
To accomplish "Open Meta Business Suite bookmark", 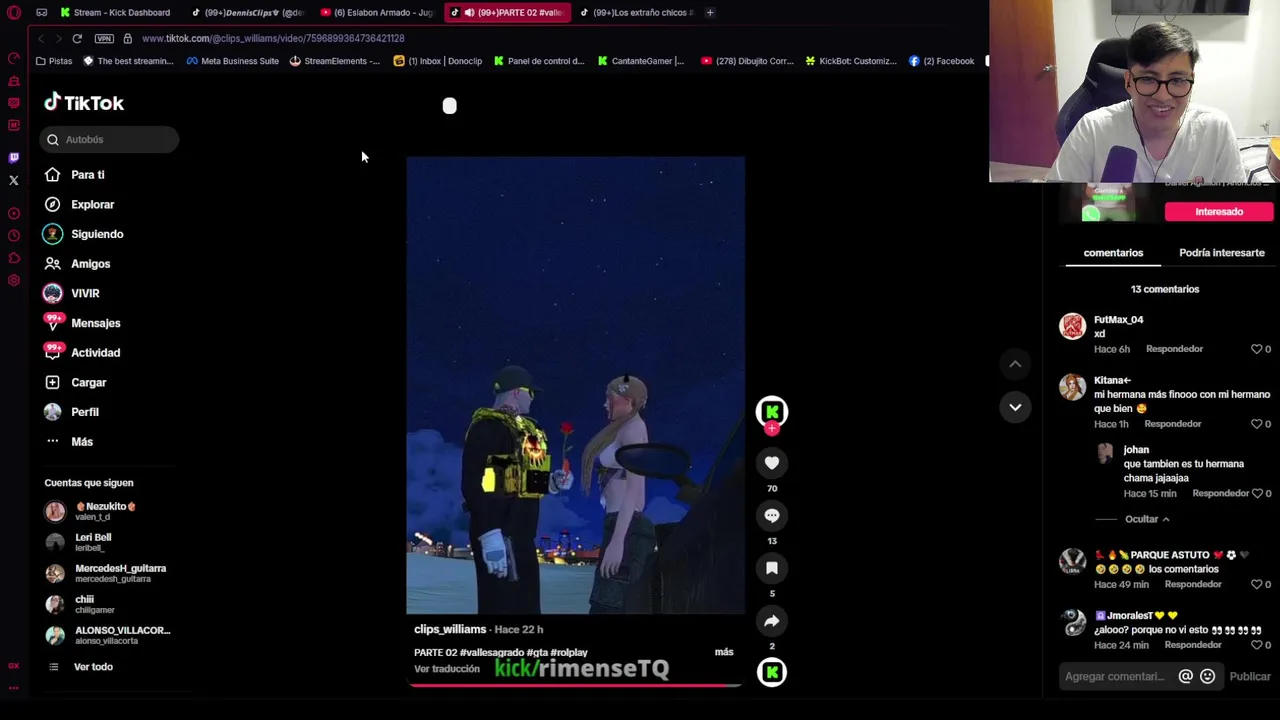I will click(x=232, y=61).
